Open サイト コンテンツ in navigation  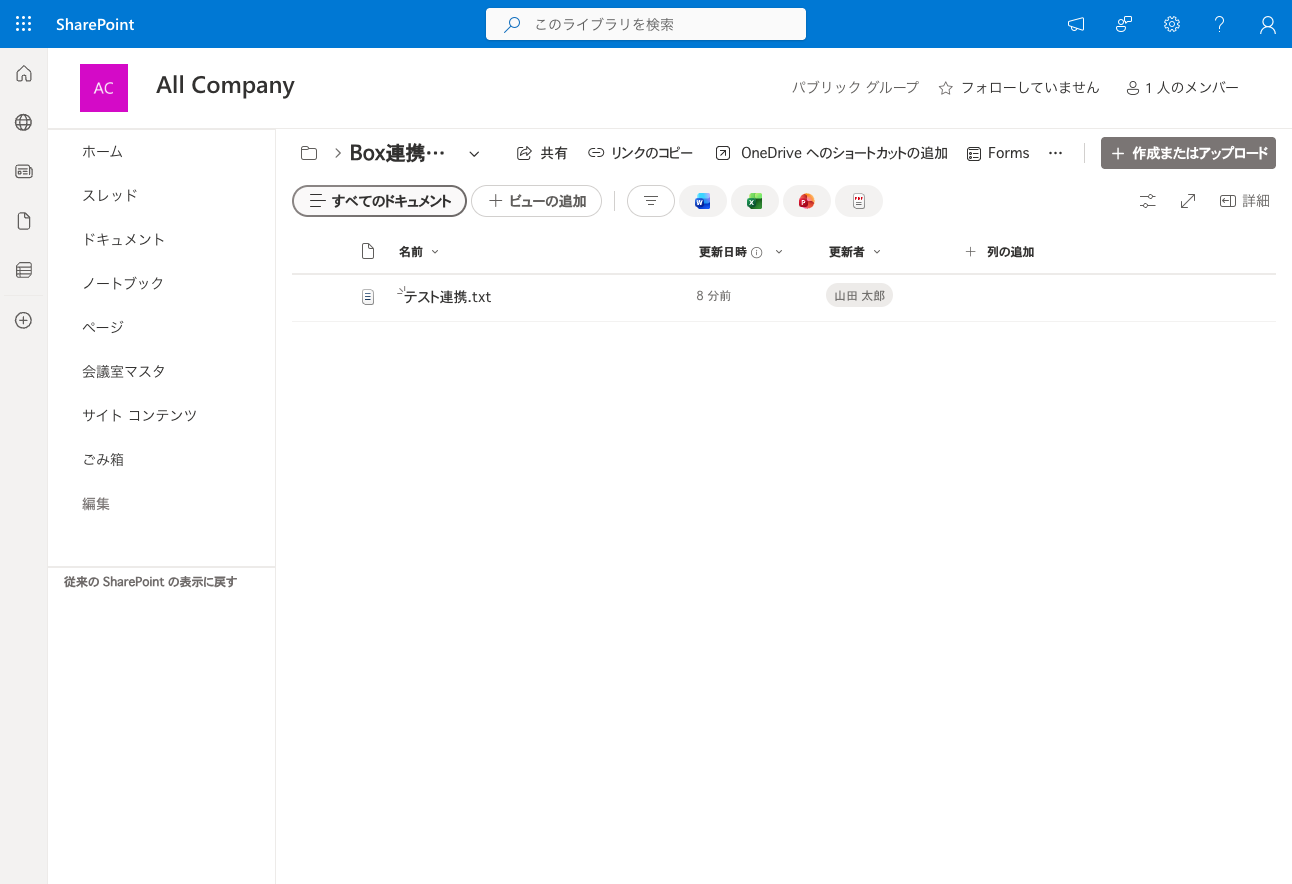click(x=140, y=415)
